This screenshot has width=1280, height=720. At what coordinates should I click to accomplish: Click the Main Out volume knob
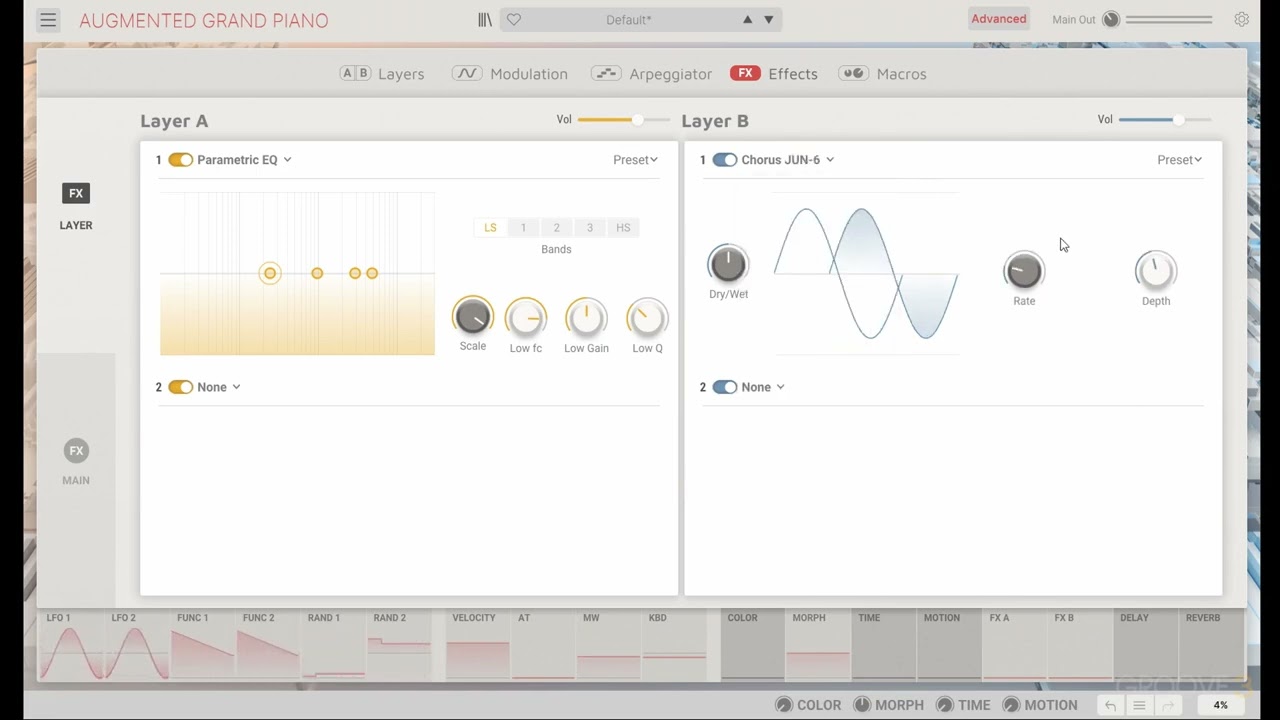(x=1111, y=20)
